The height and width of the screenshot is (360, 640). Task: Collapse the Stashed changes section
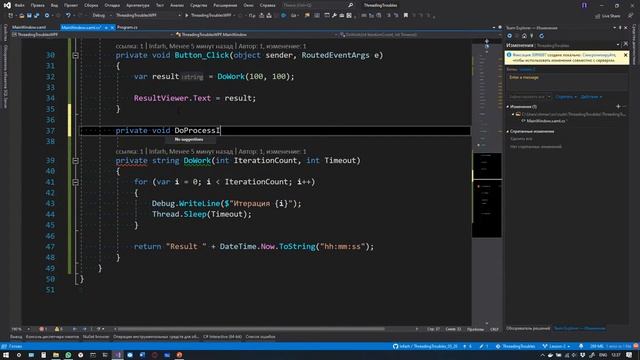click(508, 131)
